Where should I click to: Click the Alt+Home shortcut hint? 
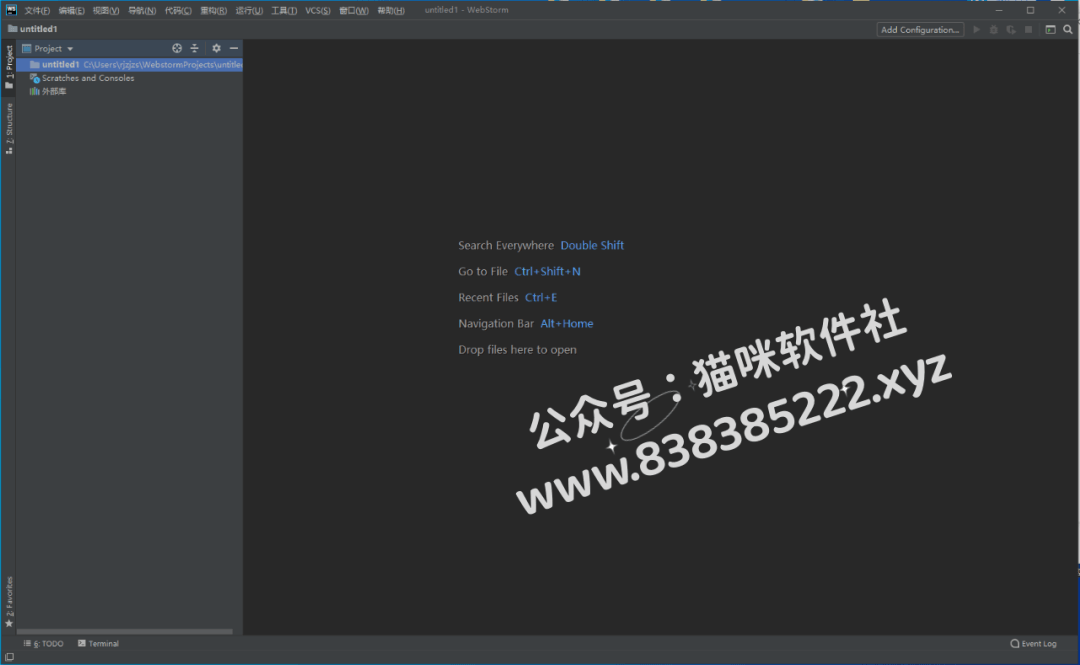coord(567,324)
